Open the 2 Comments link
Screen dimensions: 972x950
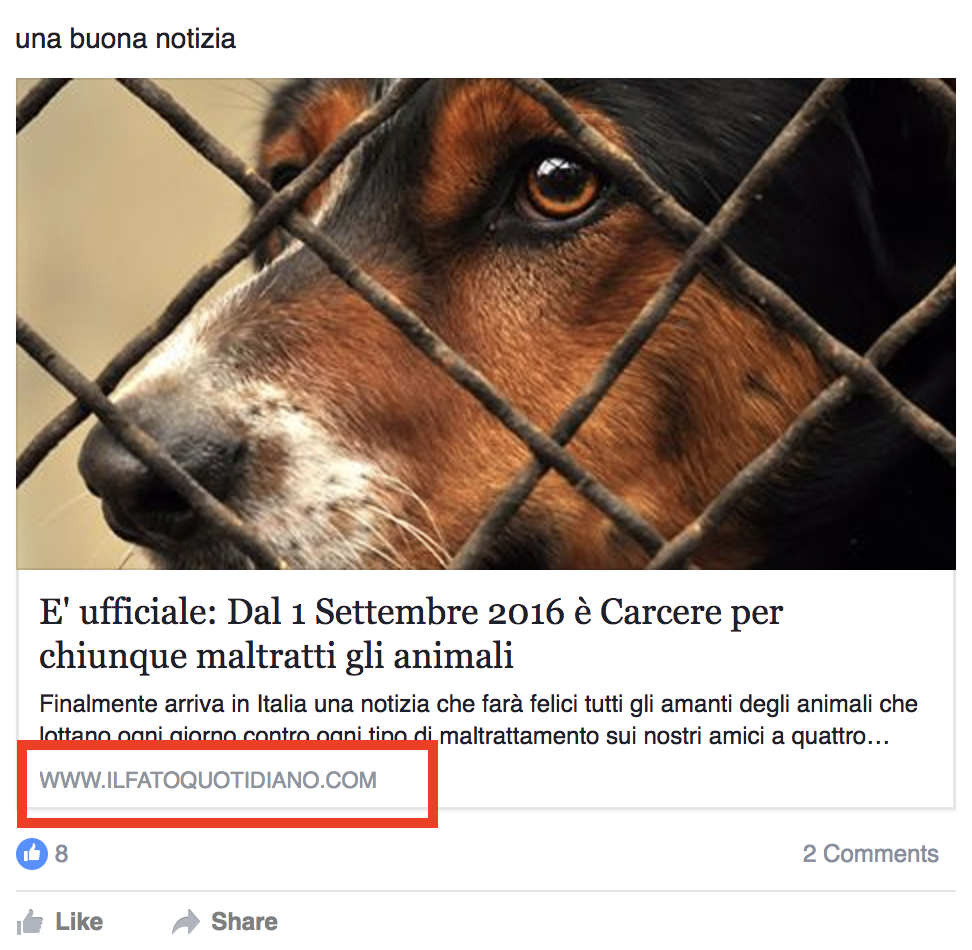pos(870,853)
